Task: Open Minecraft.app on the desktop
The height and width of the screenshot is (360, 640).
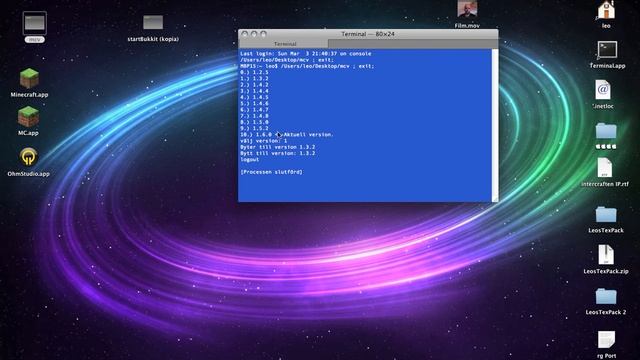Action: coord(29,78)
